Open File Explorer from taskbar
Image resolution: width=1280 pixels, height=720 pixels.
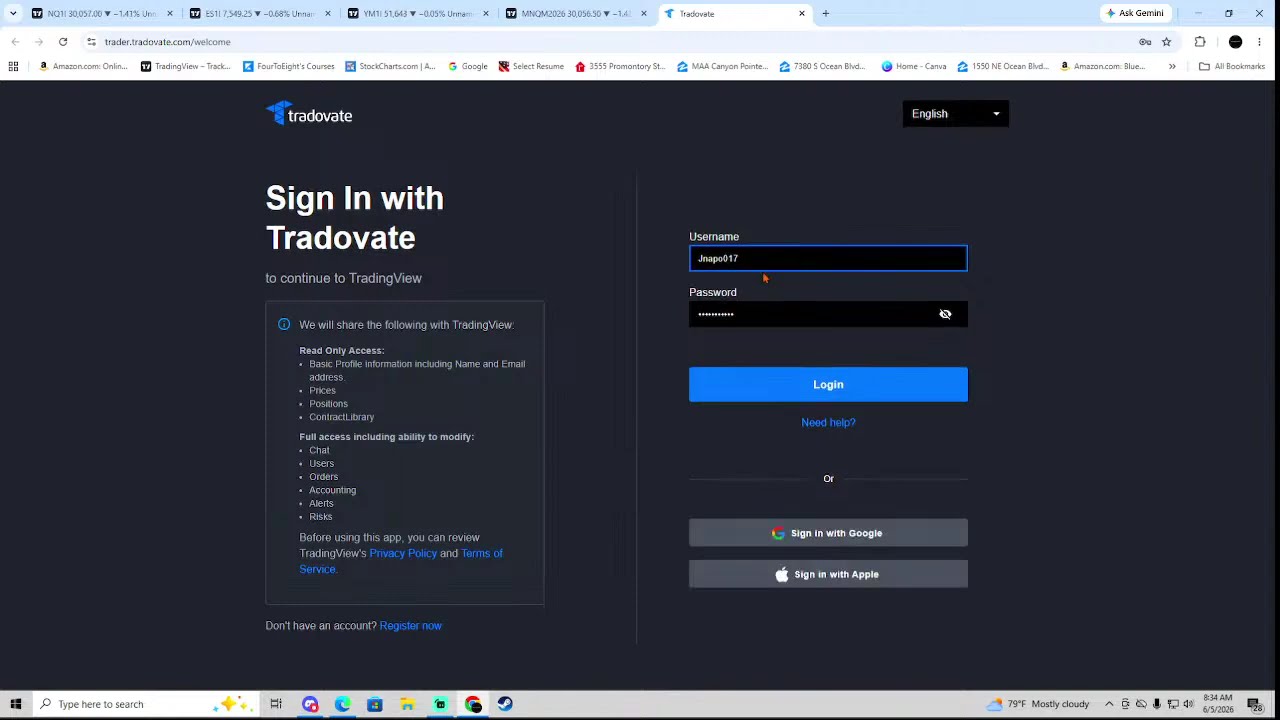click(x=407, y=704)
